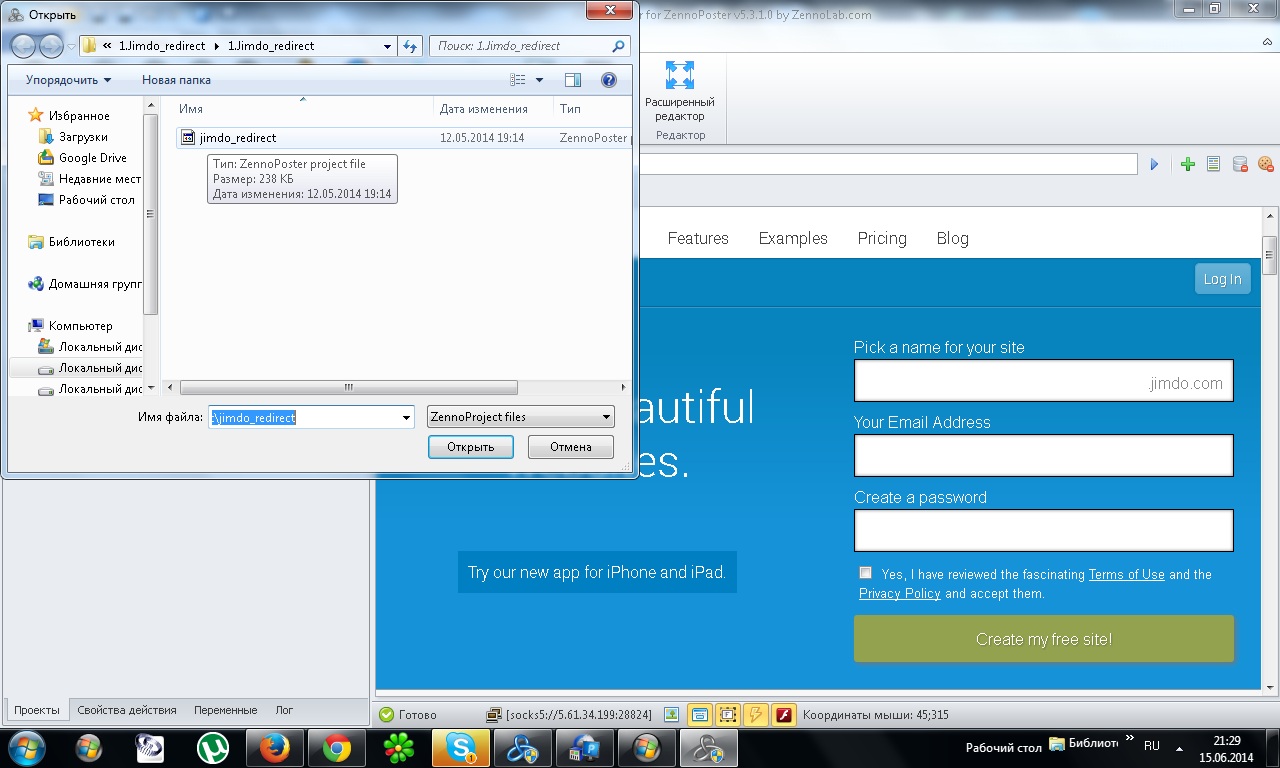
Task: Click the horizontal scrollbar in file list
Action: (349, 387)
